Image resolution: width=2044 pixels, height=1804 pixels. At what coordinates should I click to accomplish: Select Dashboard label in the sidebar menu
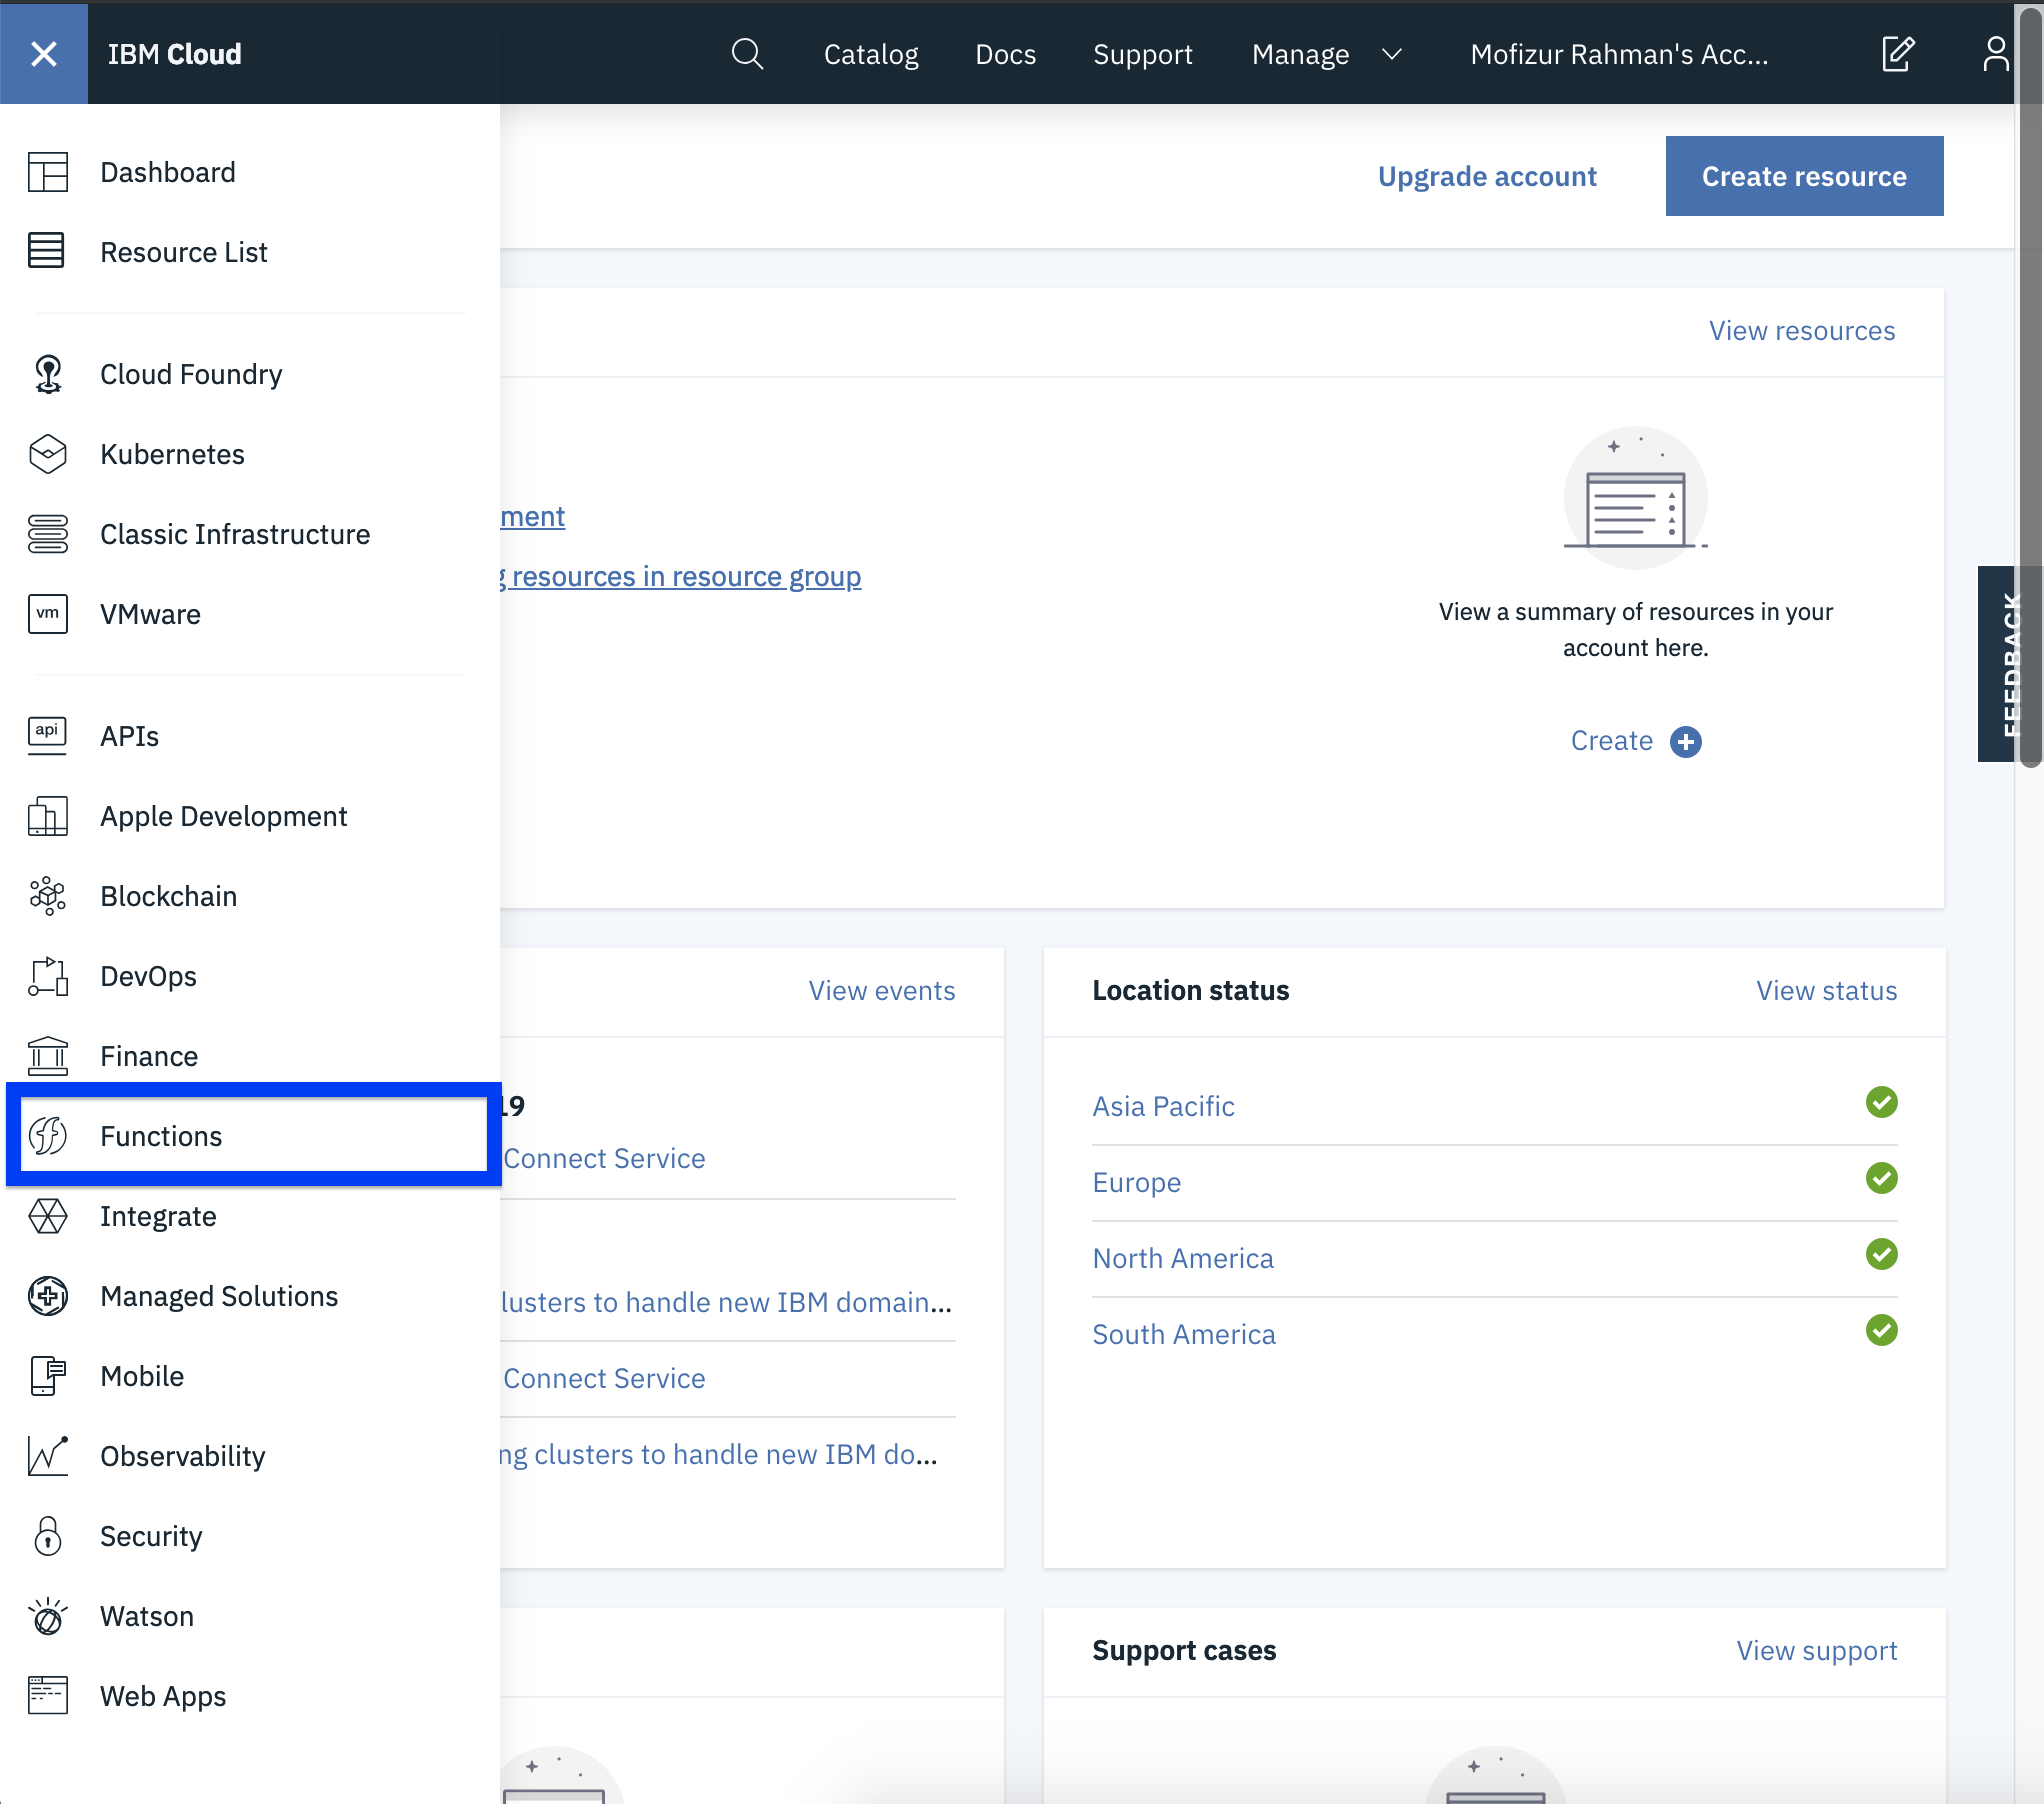pos(168,172)
